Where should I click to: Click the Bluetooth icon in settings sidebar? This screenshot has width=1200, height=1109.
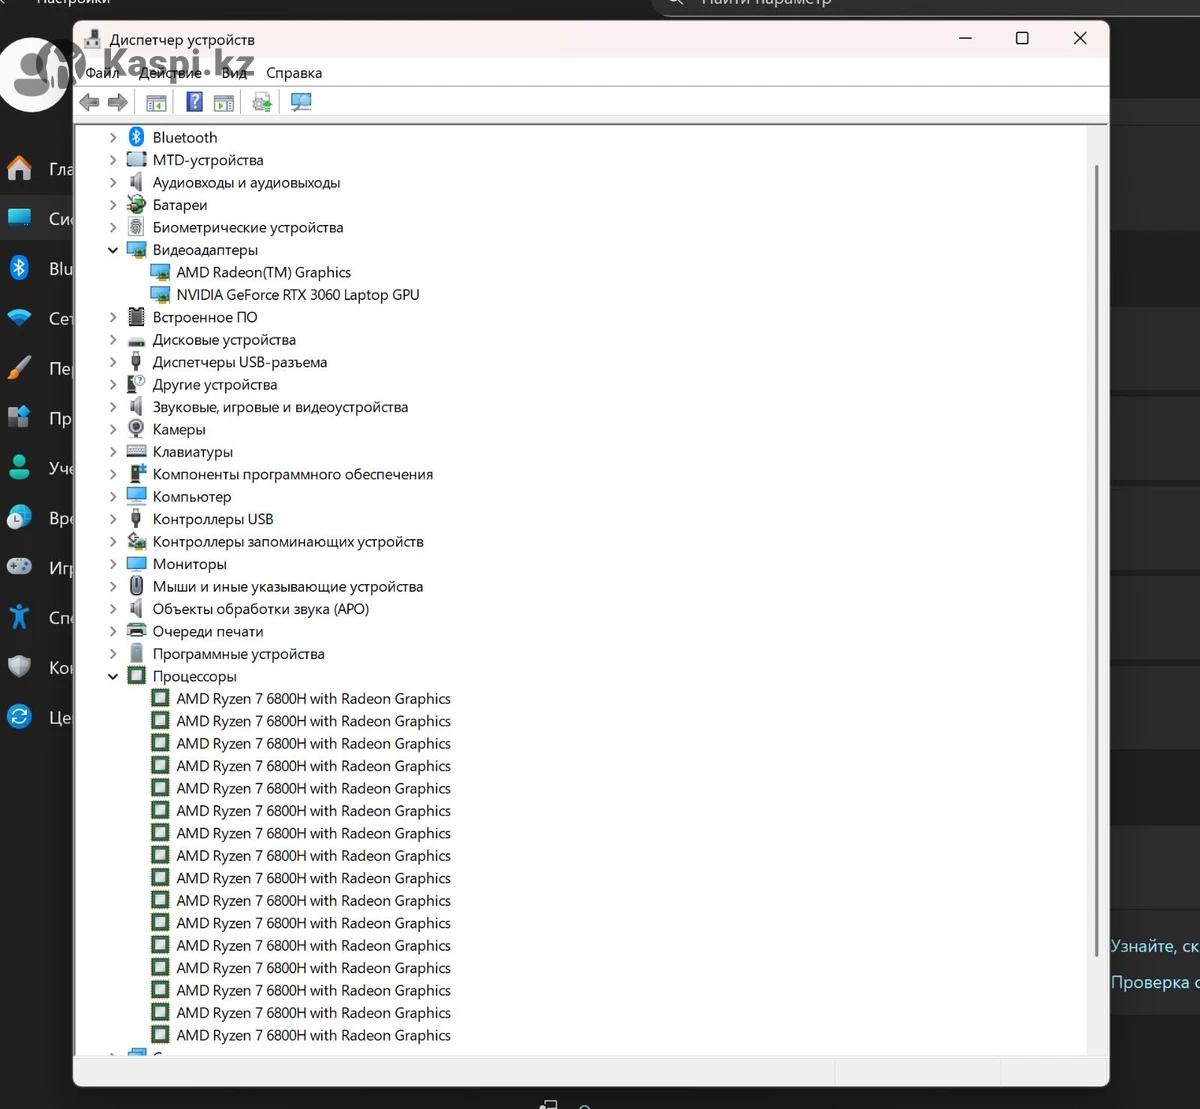click(19, 268)
